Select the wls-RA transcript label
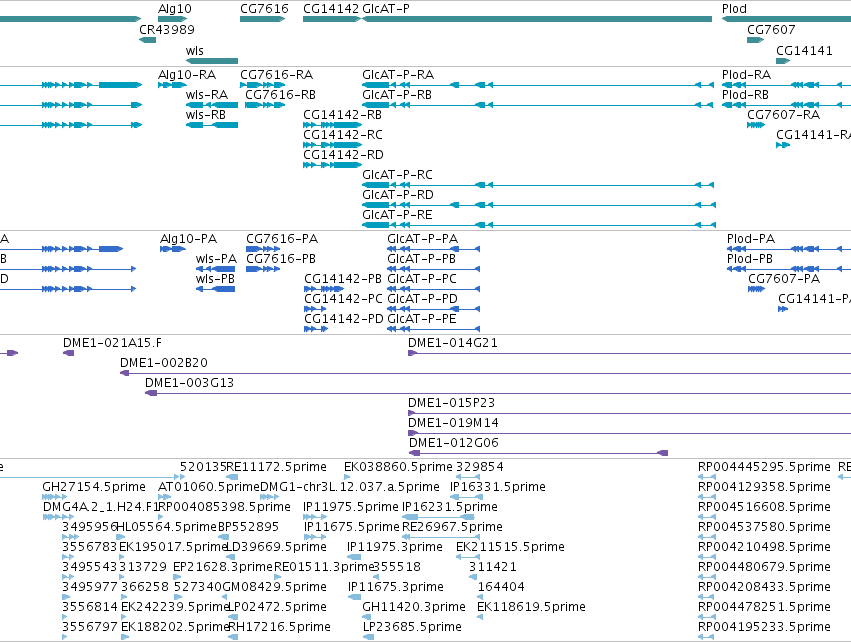 [207, 94]
